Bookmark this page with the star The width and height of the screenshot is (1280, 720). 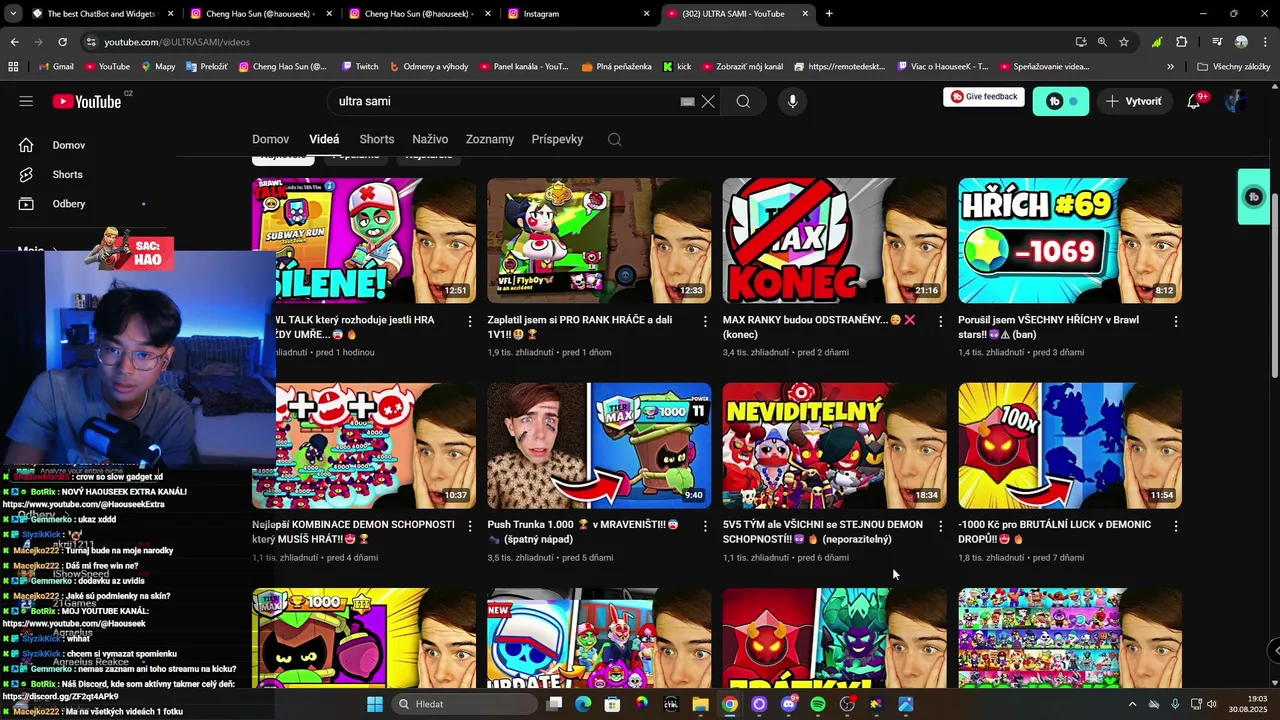coord(1124,42)
